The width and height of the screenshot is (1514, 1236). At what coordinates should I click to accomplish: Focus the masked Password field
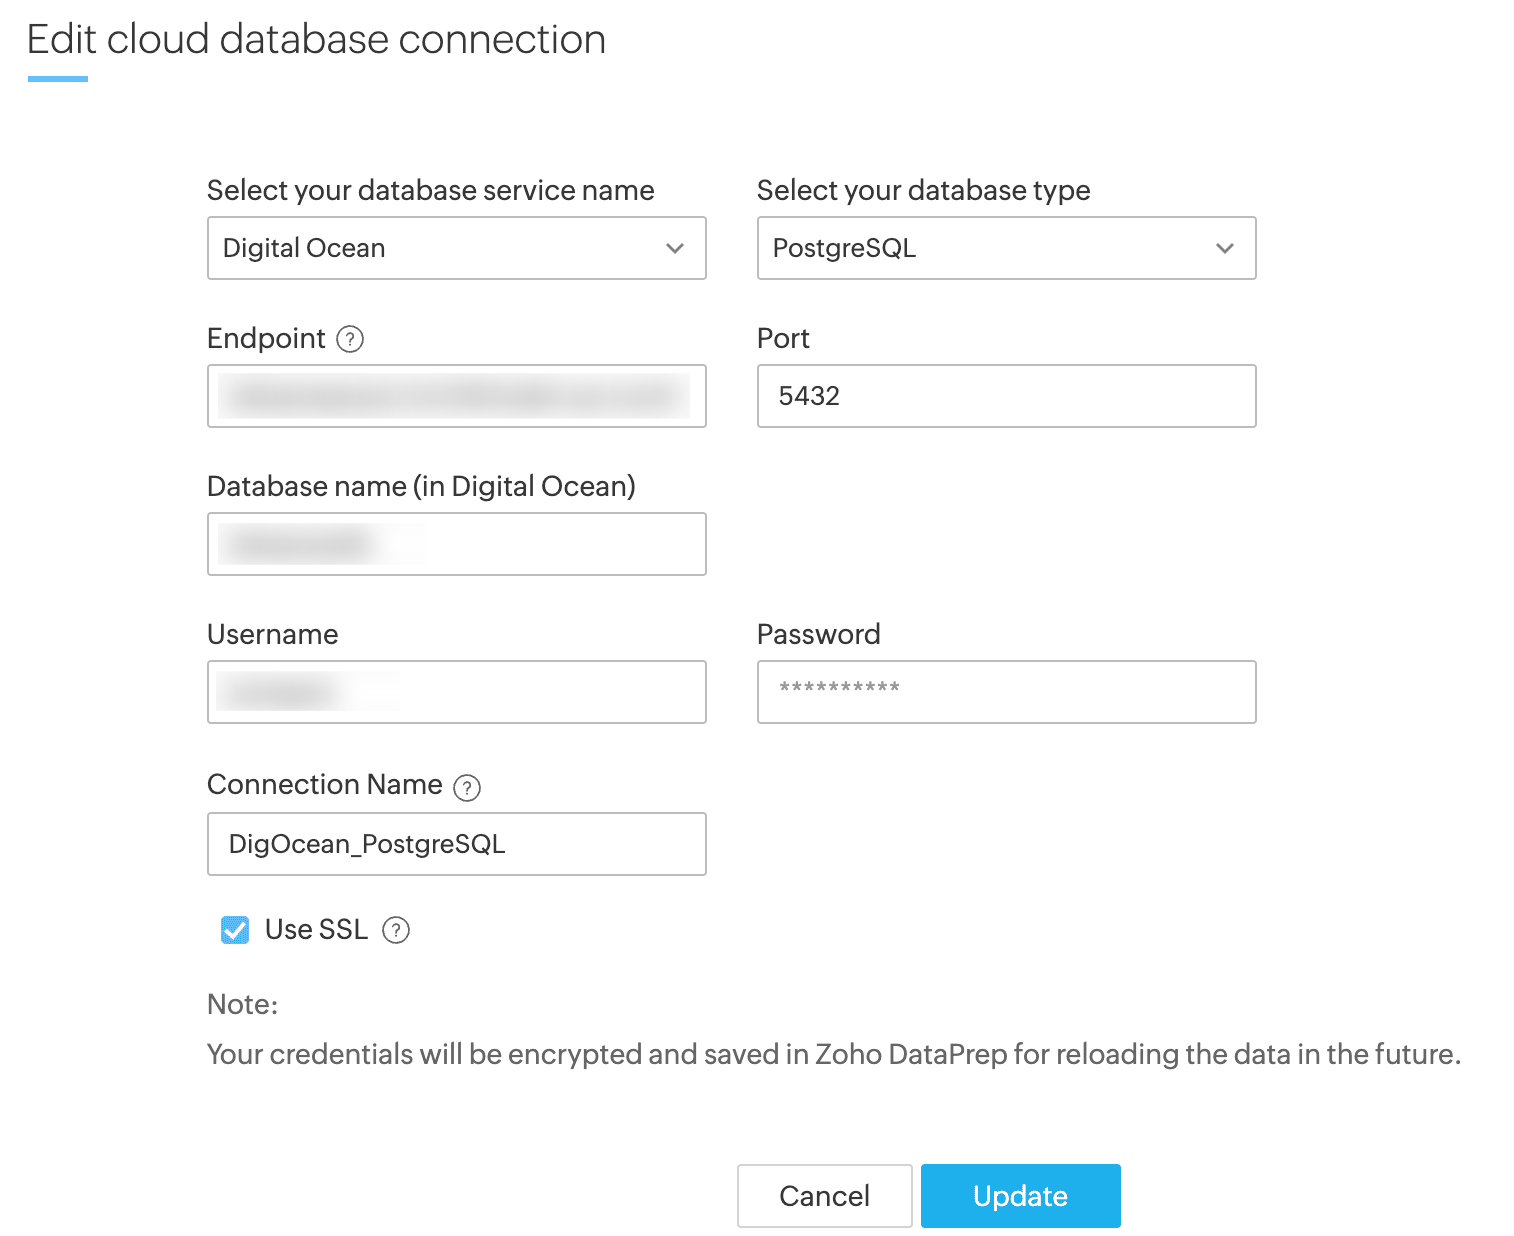1006,692
